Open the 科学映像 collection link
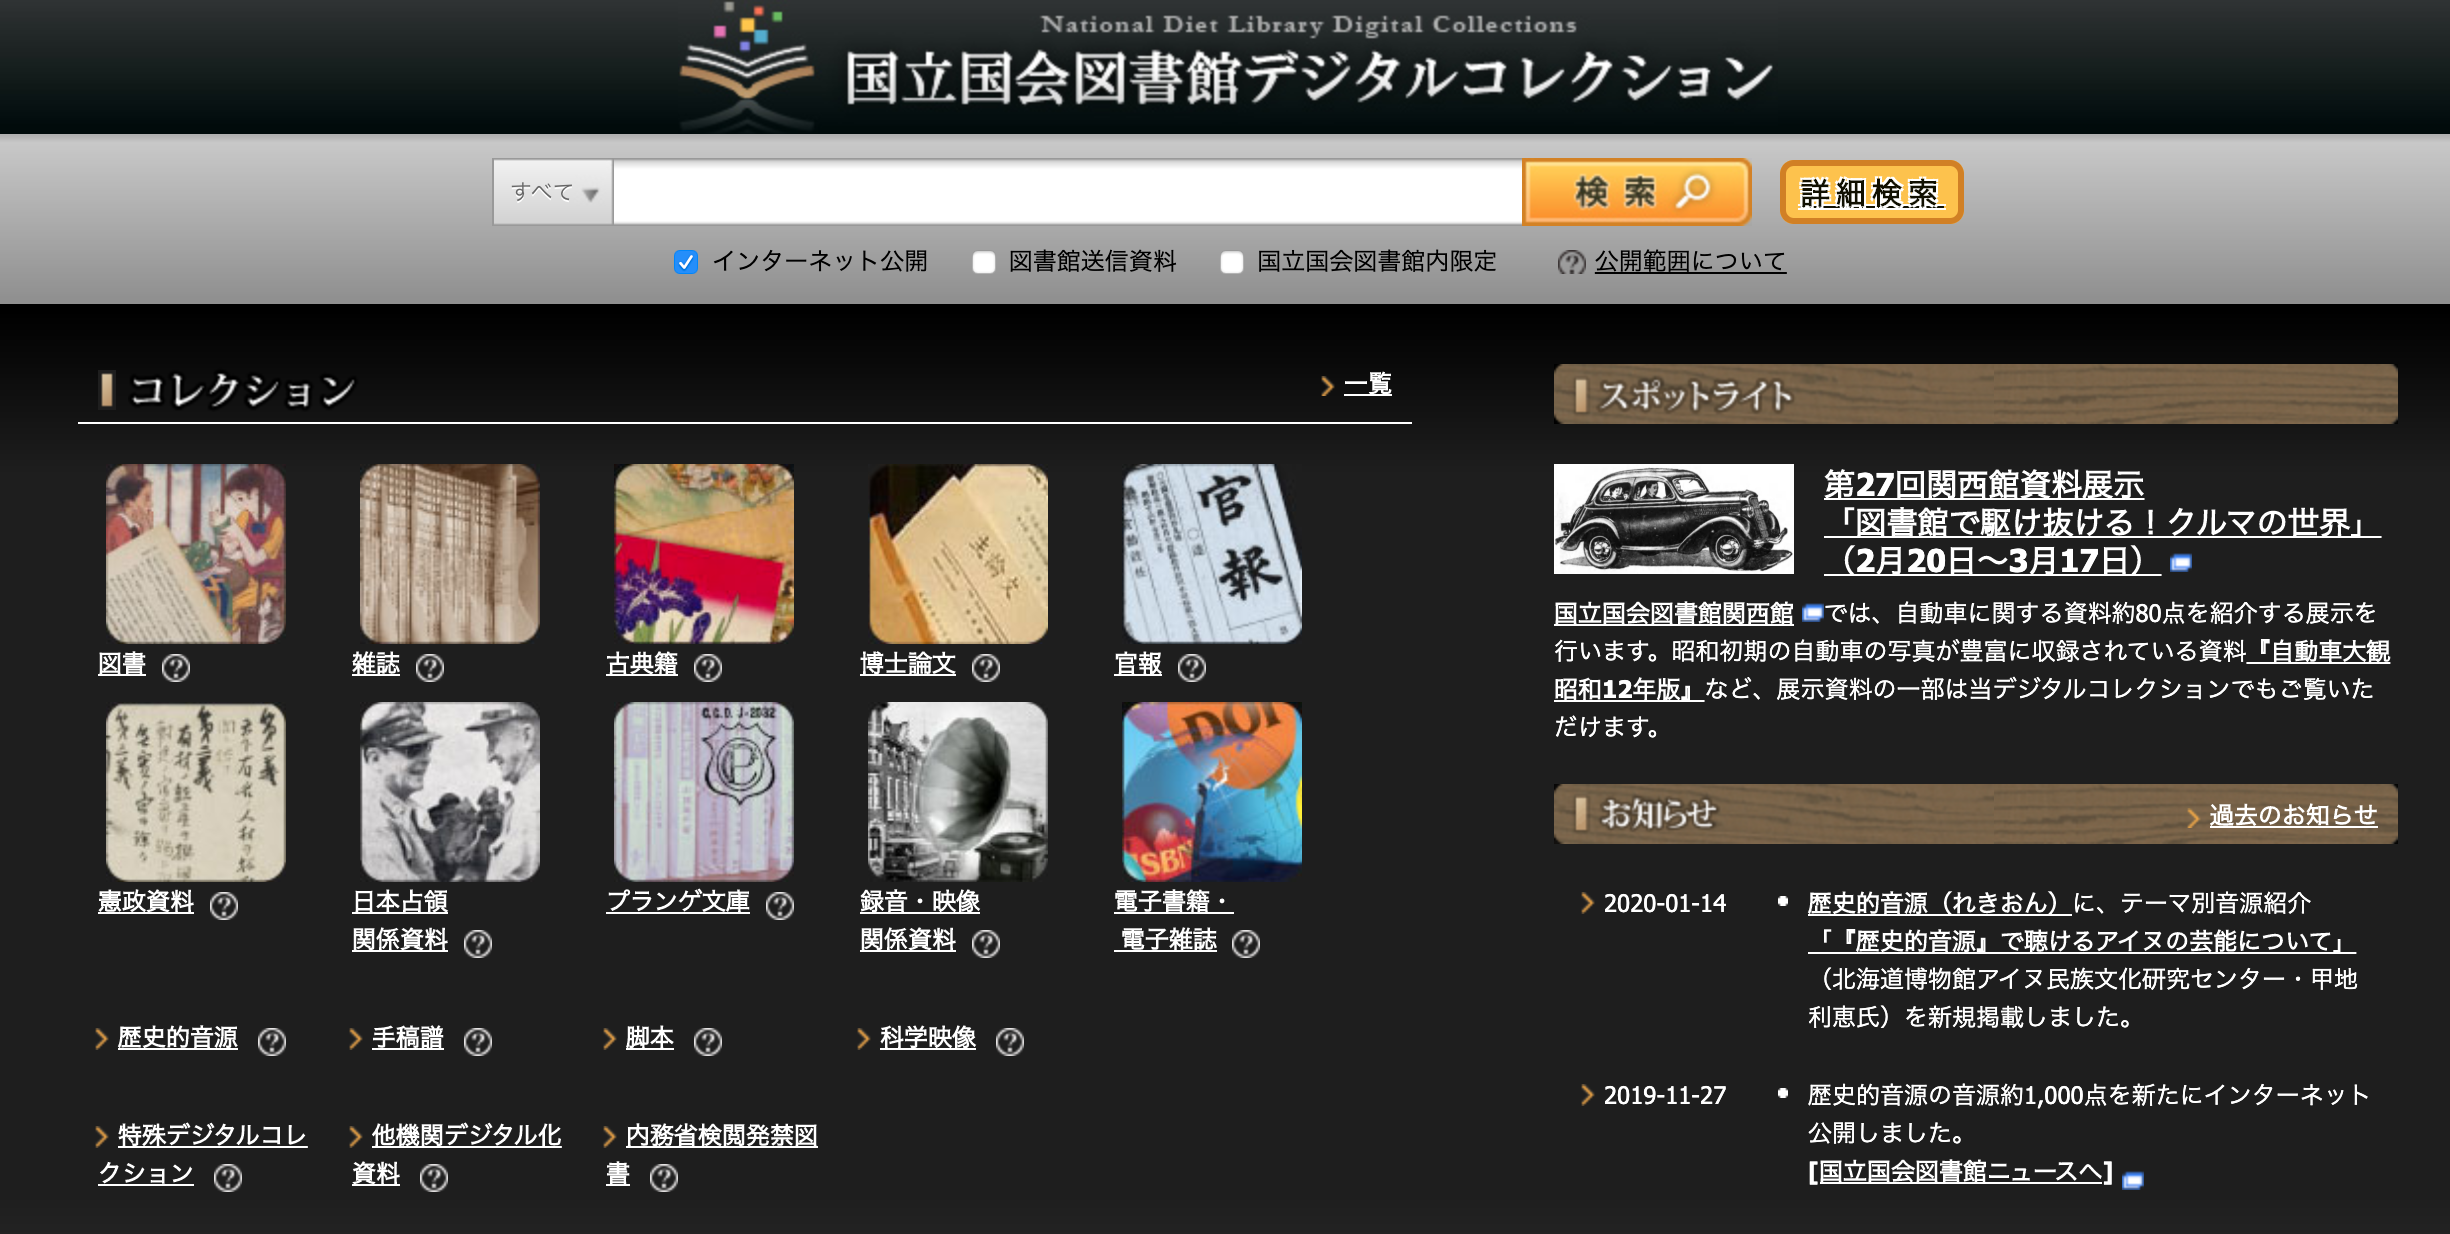The height and width of the screenshot is (1234, 2450). click(928, 1038)
